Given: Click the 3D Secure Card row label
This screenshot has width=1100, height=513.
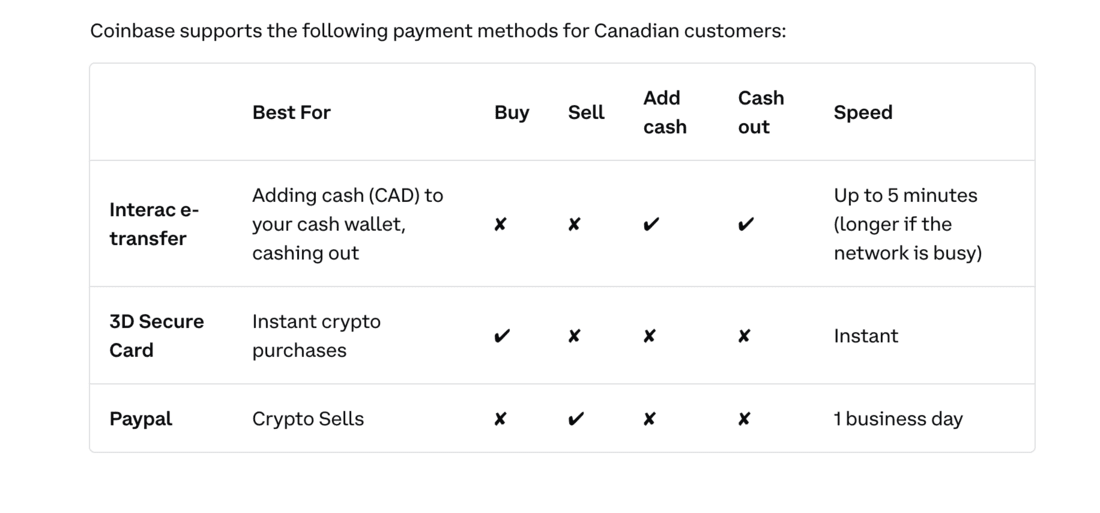Looking at the screenshot, I should 156,335.
